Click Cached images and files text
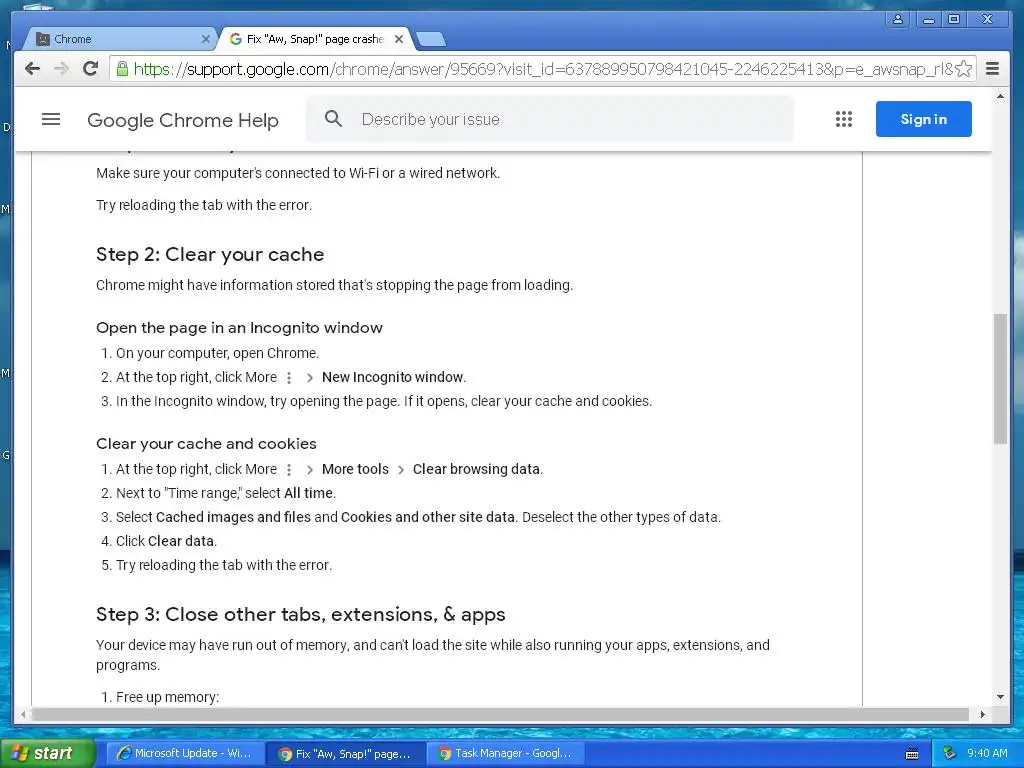 233,517
